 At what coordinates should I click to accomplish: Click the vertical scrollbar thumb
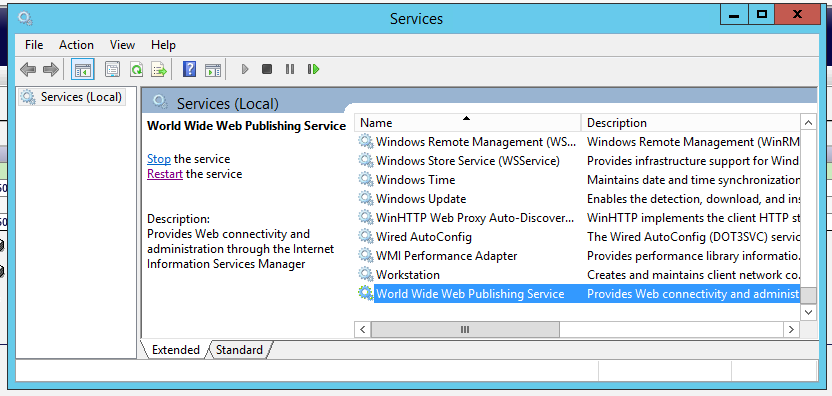(808, 295)
